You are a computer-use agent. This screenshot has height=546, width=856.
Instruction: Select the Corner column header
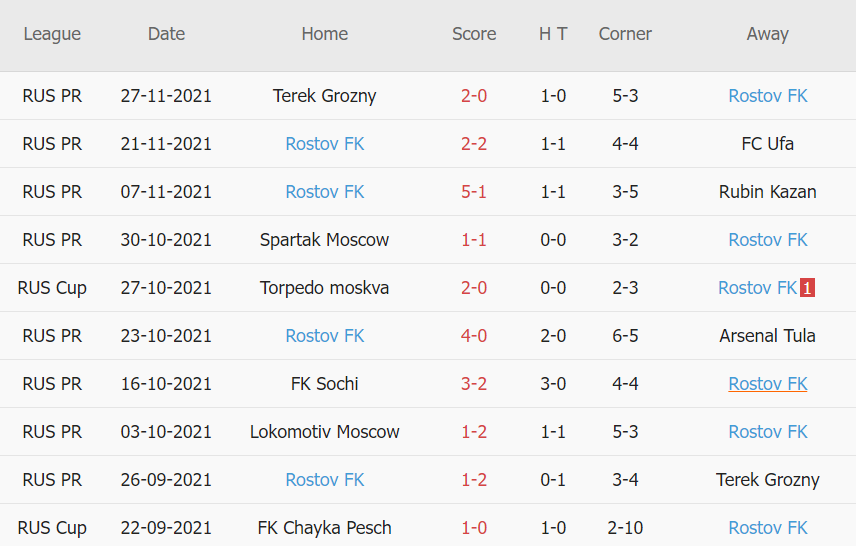tap(625, 34)
